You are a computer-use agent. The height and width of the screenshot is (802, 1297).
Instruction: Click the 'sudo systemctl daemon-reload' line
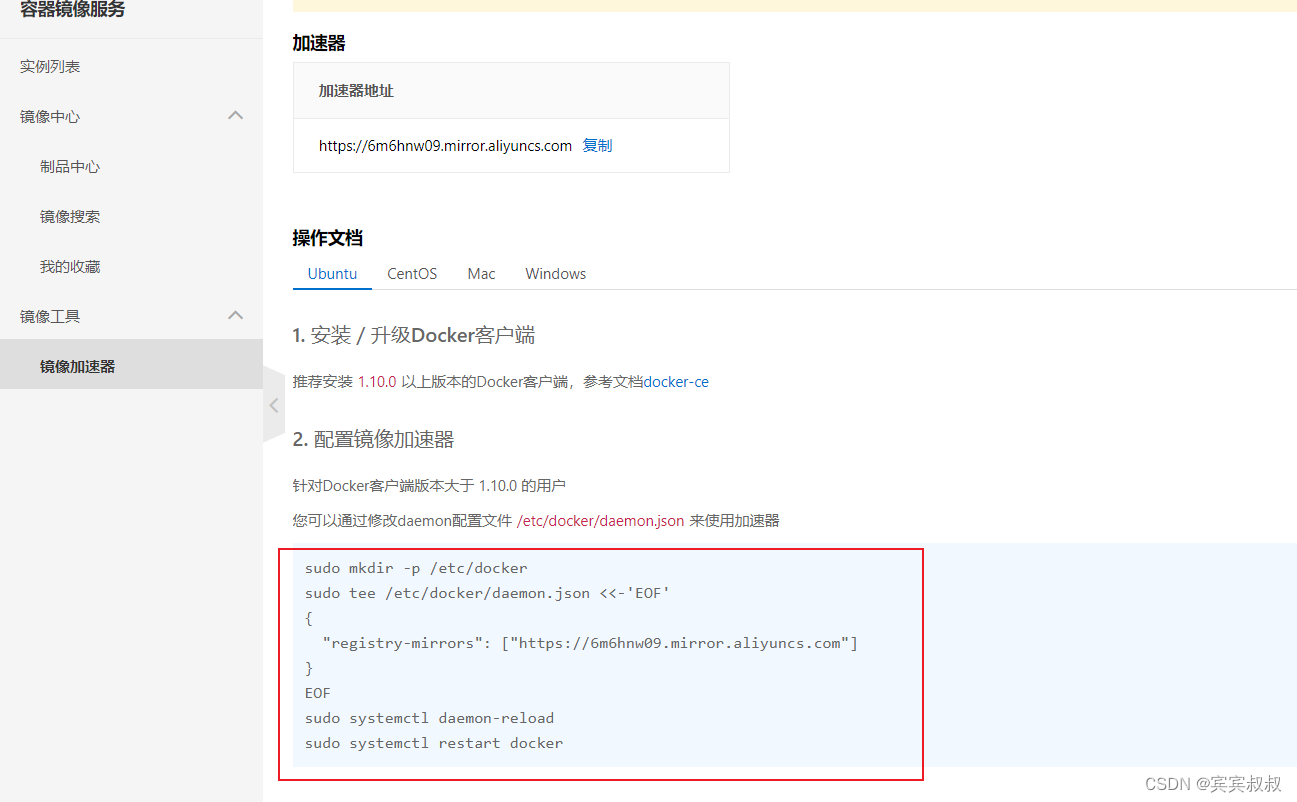coord(429,718)
